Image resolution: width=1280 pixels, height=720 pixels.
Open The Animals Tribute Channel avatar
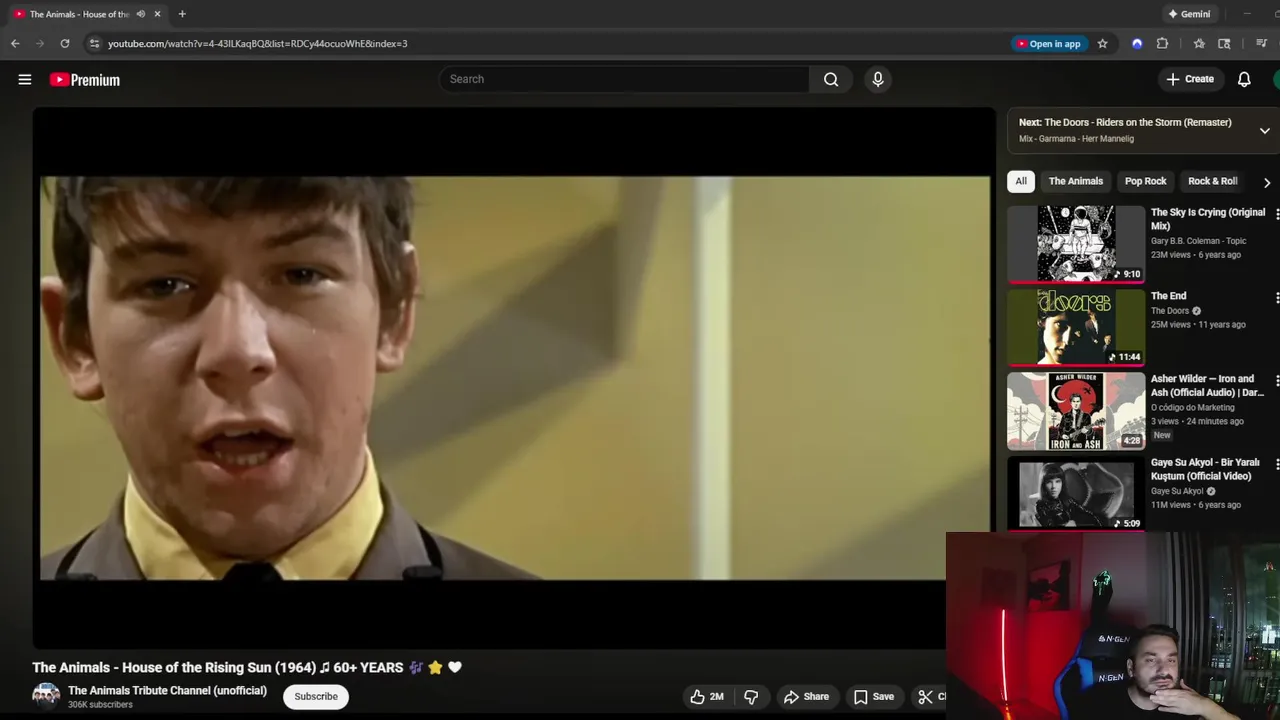46,696
